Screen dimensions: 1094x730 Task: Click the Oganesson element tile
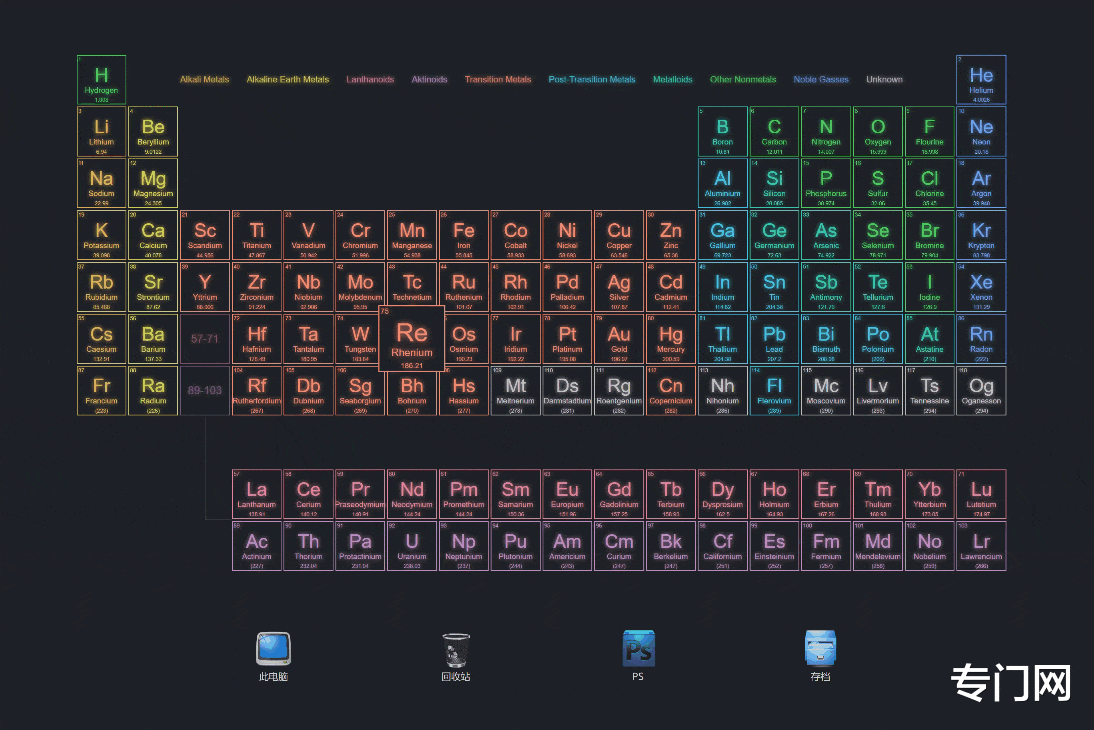pyautogui.click(x=981, y=390)
